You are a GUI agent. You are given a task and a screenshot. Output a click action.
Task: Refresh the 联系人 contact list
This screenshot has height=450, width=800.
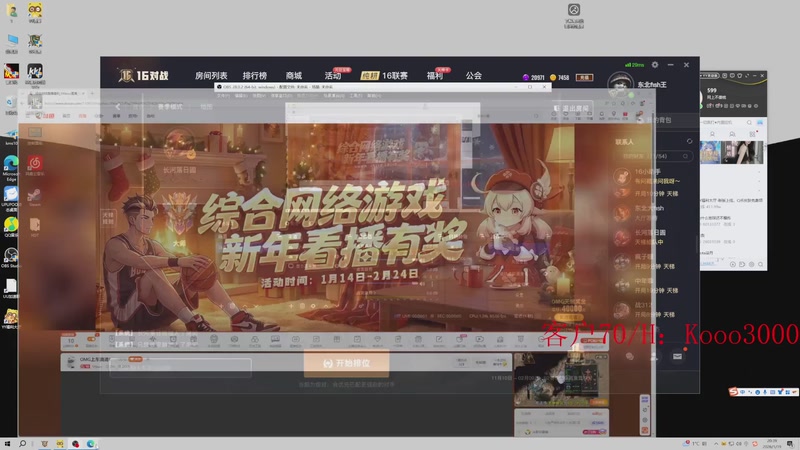(x=689, y=141)
